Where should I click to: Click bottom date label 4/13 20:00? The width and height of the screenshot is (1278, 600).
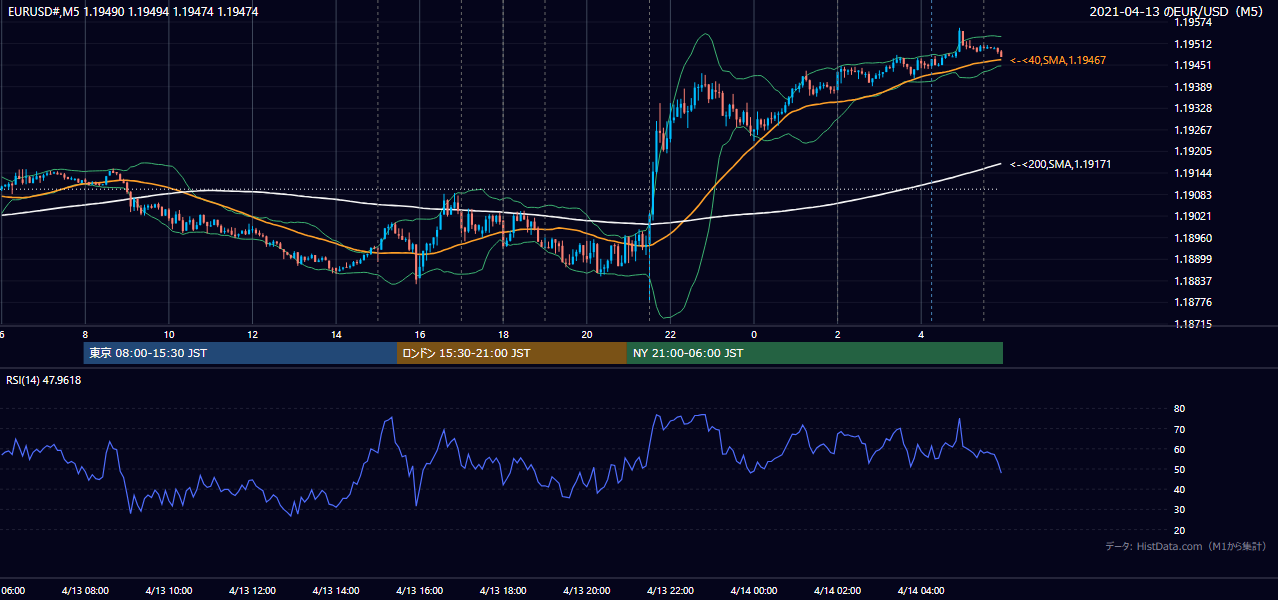coord(587,590)
